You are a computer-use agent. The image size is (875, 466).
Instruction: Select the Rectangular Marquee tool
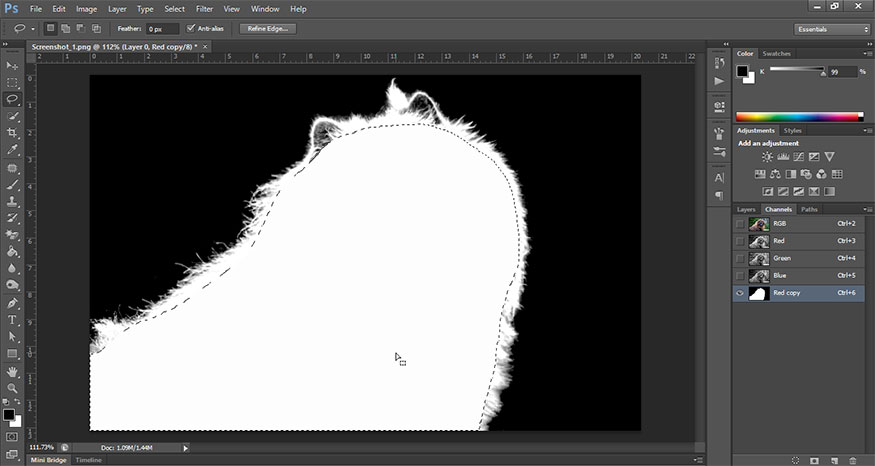tap(12, 83)
